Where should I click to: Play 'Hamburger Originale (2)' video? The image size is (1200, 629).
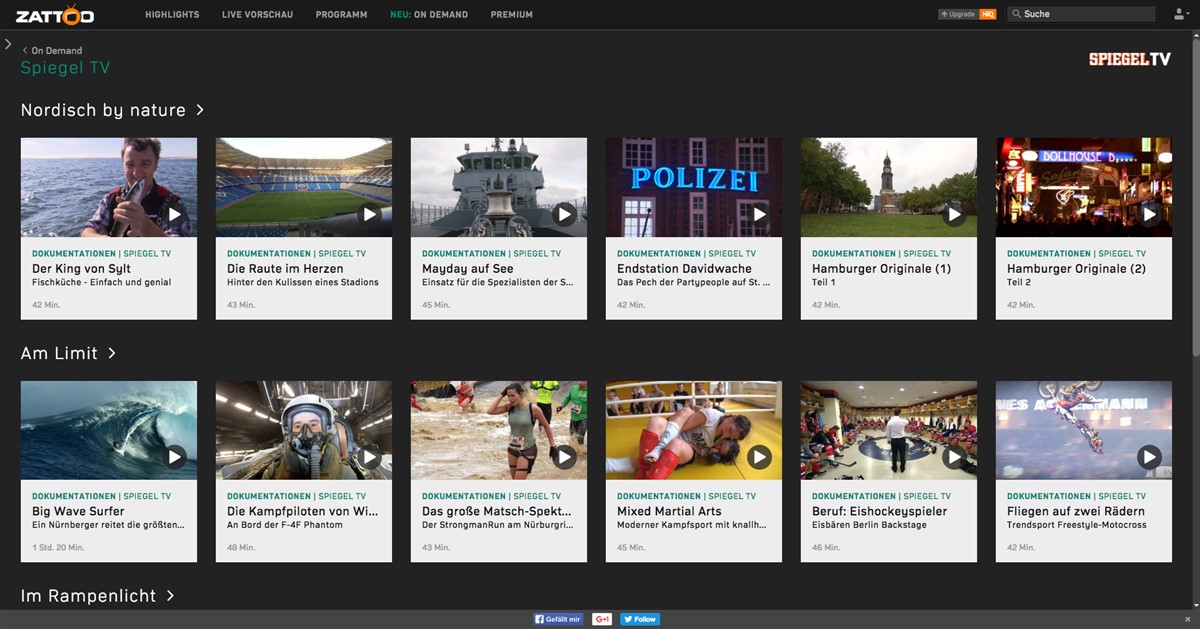coord(1150,214)
